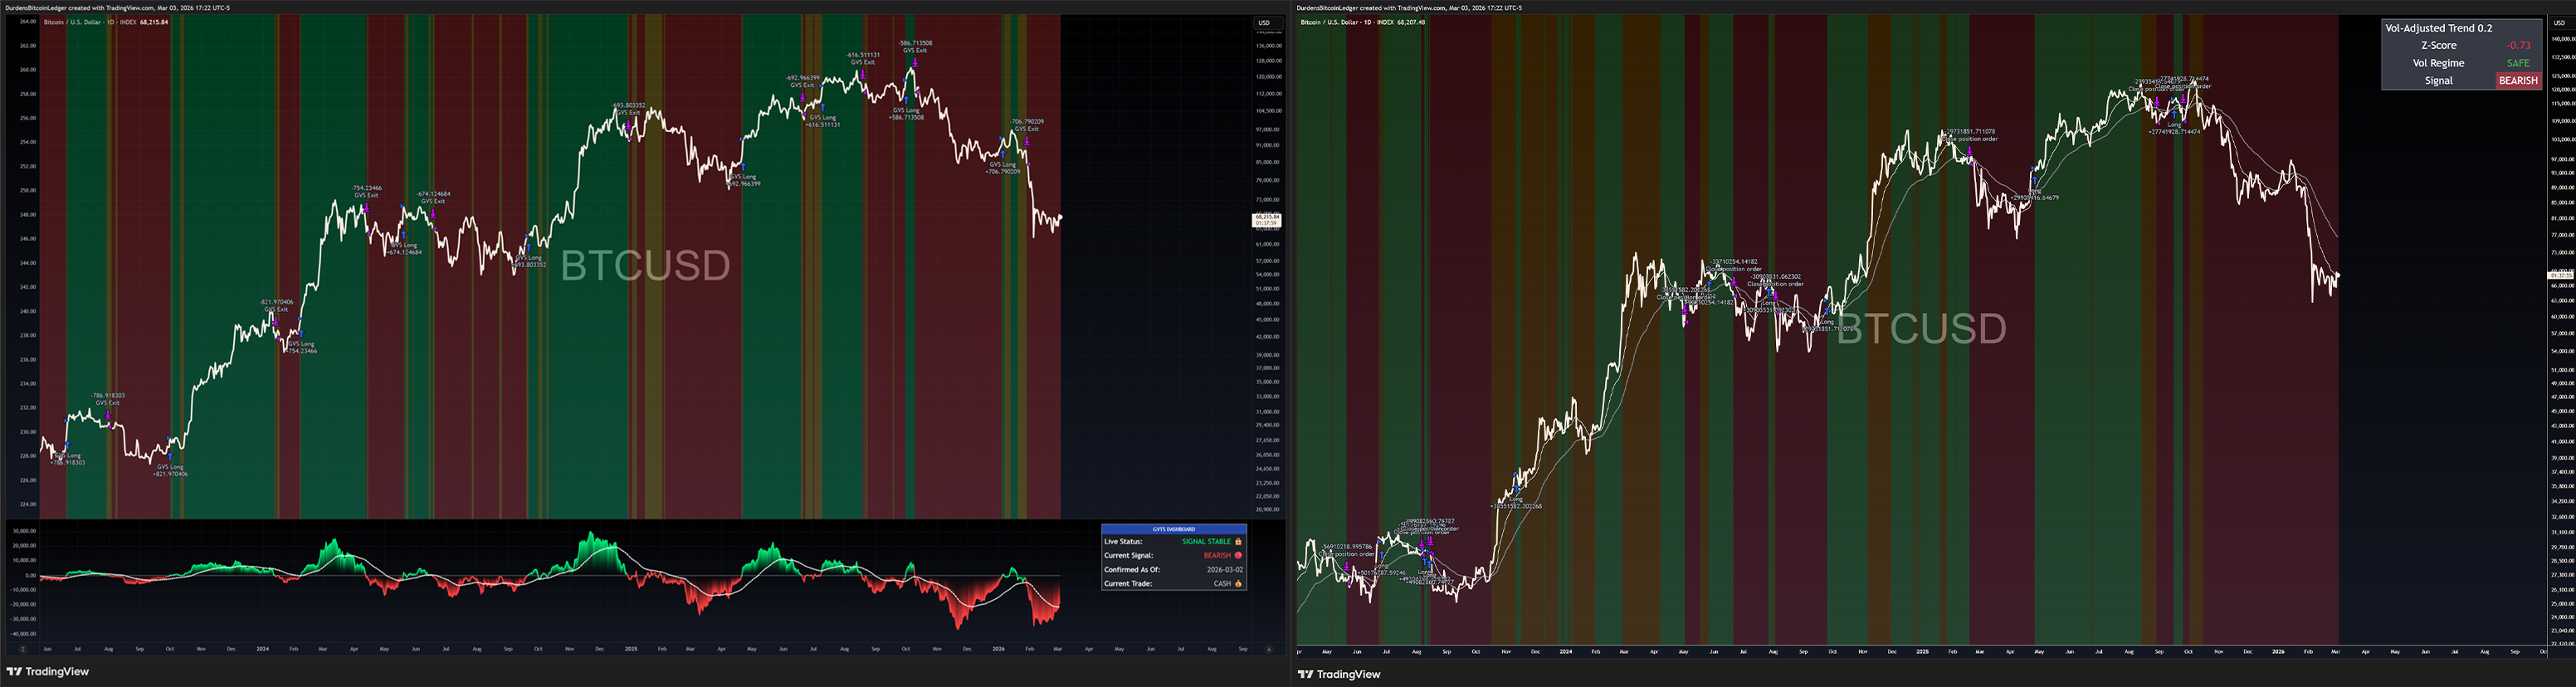Click 'Vol-Adjusted Trend 0.2' table title

pyautogui.click(x=2439, y=28)
